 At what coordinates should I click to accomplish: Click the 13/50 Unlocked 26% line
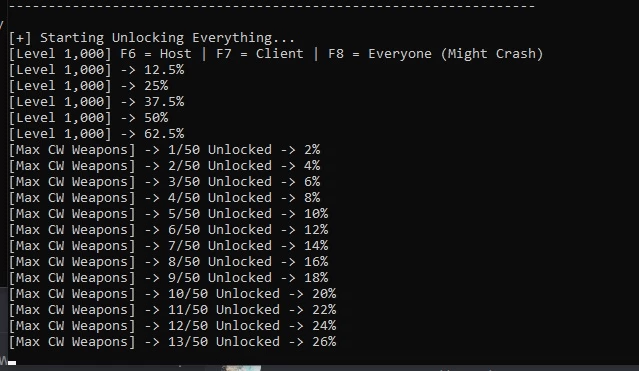pyautogui.click(x=173, y=342)
